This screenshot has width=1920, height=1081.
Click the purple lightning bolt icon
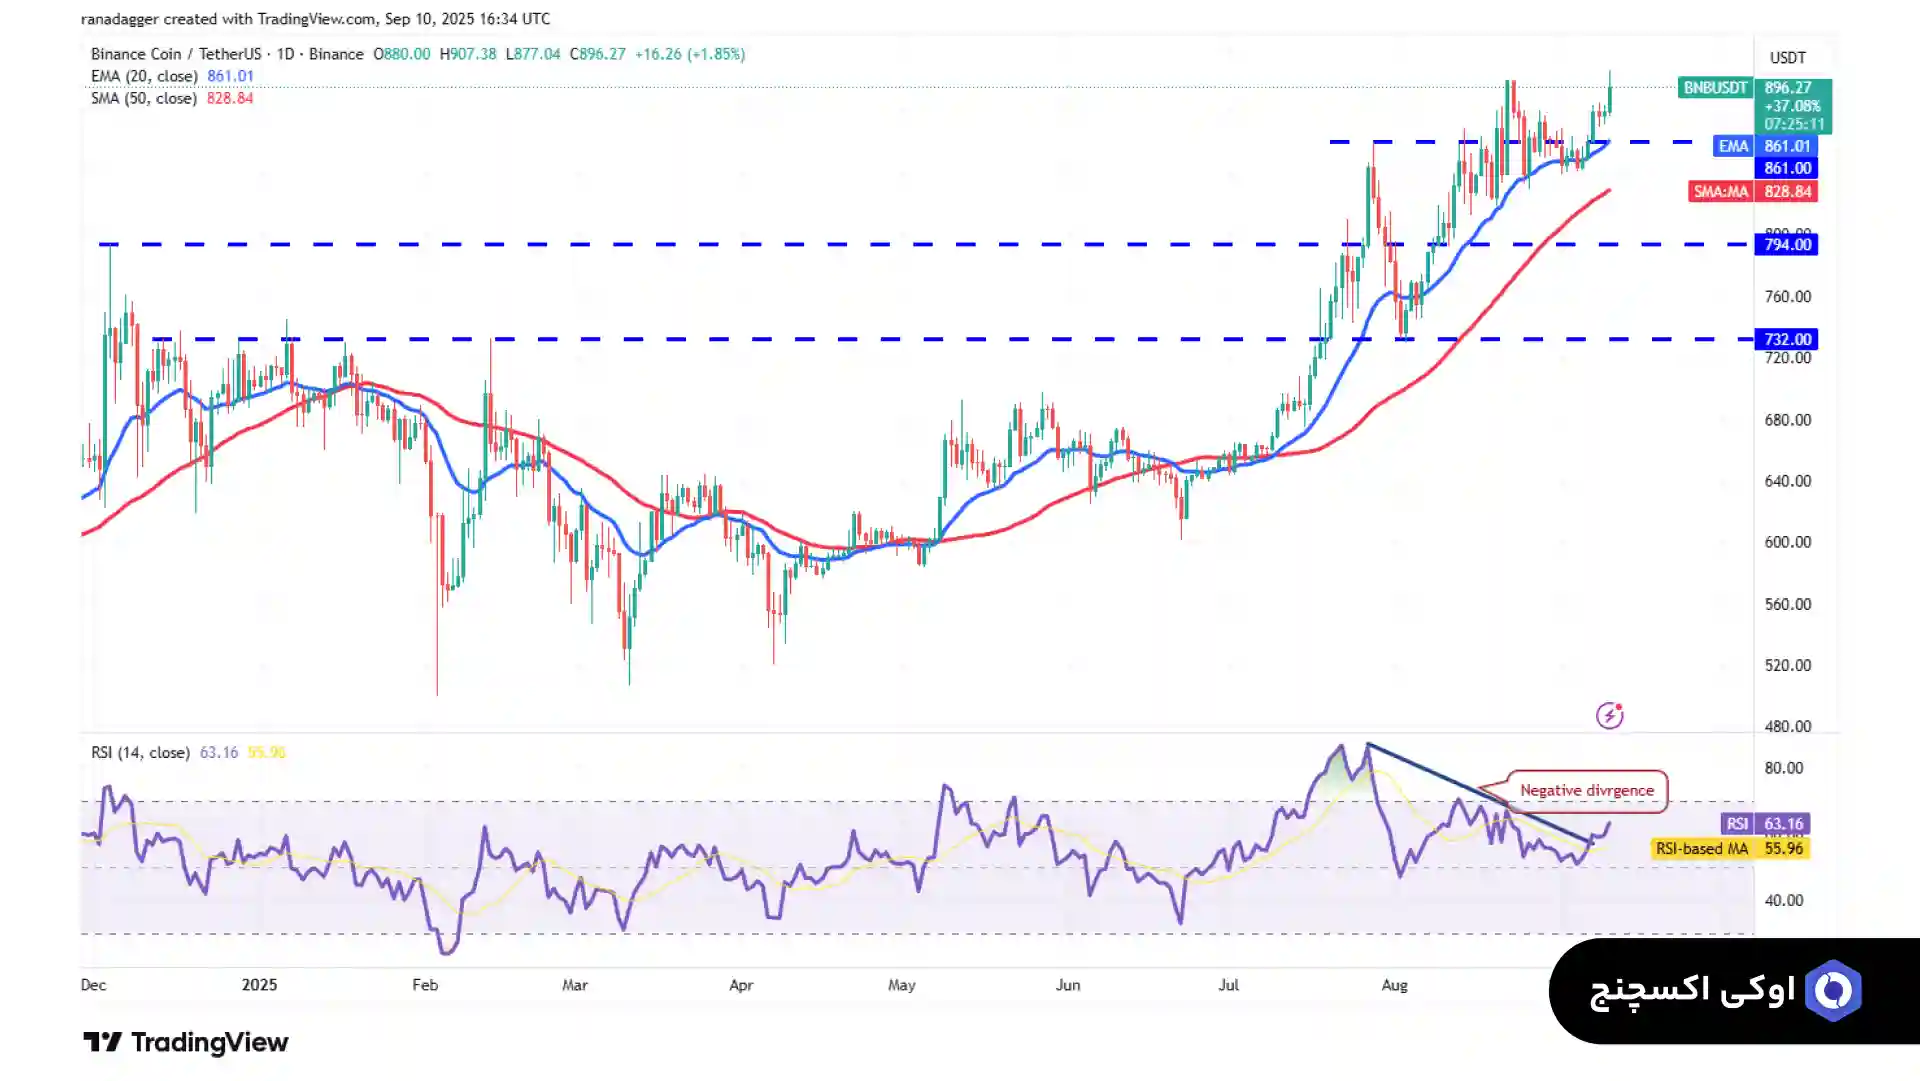1609,715
